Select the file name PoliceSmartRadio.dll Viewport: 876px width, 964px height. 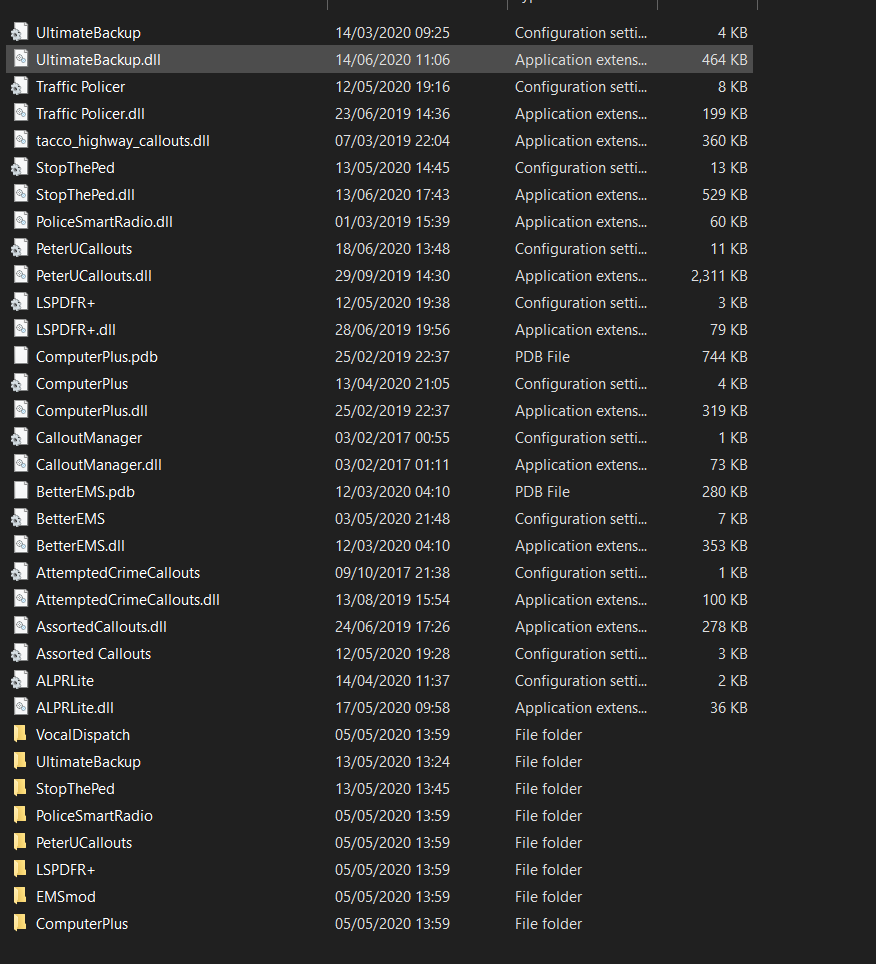(x=104, y=222)
